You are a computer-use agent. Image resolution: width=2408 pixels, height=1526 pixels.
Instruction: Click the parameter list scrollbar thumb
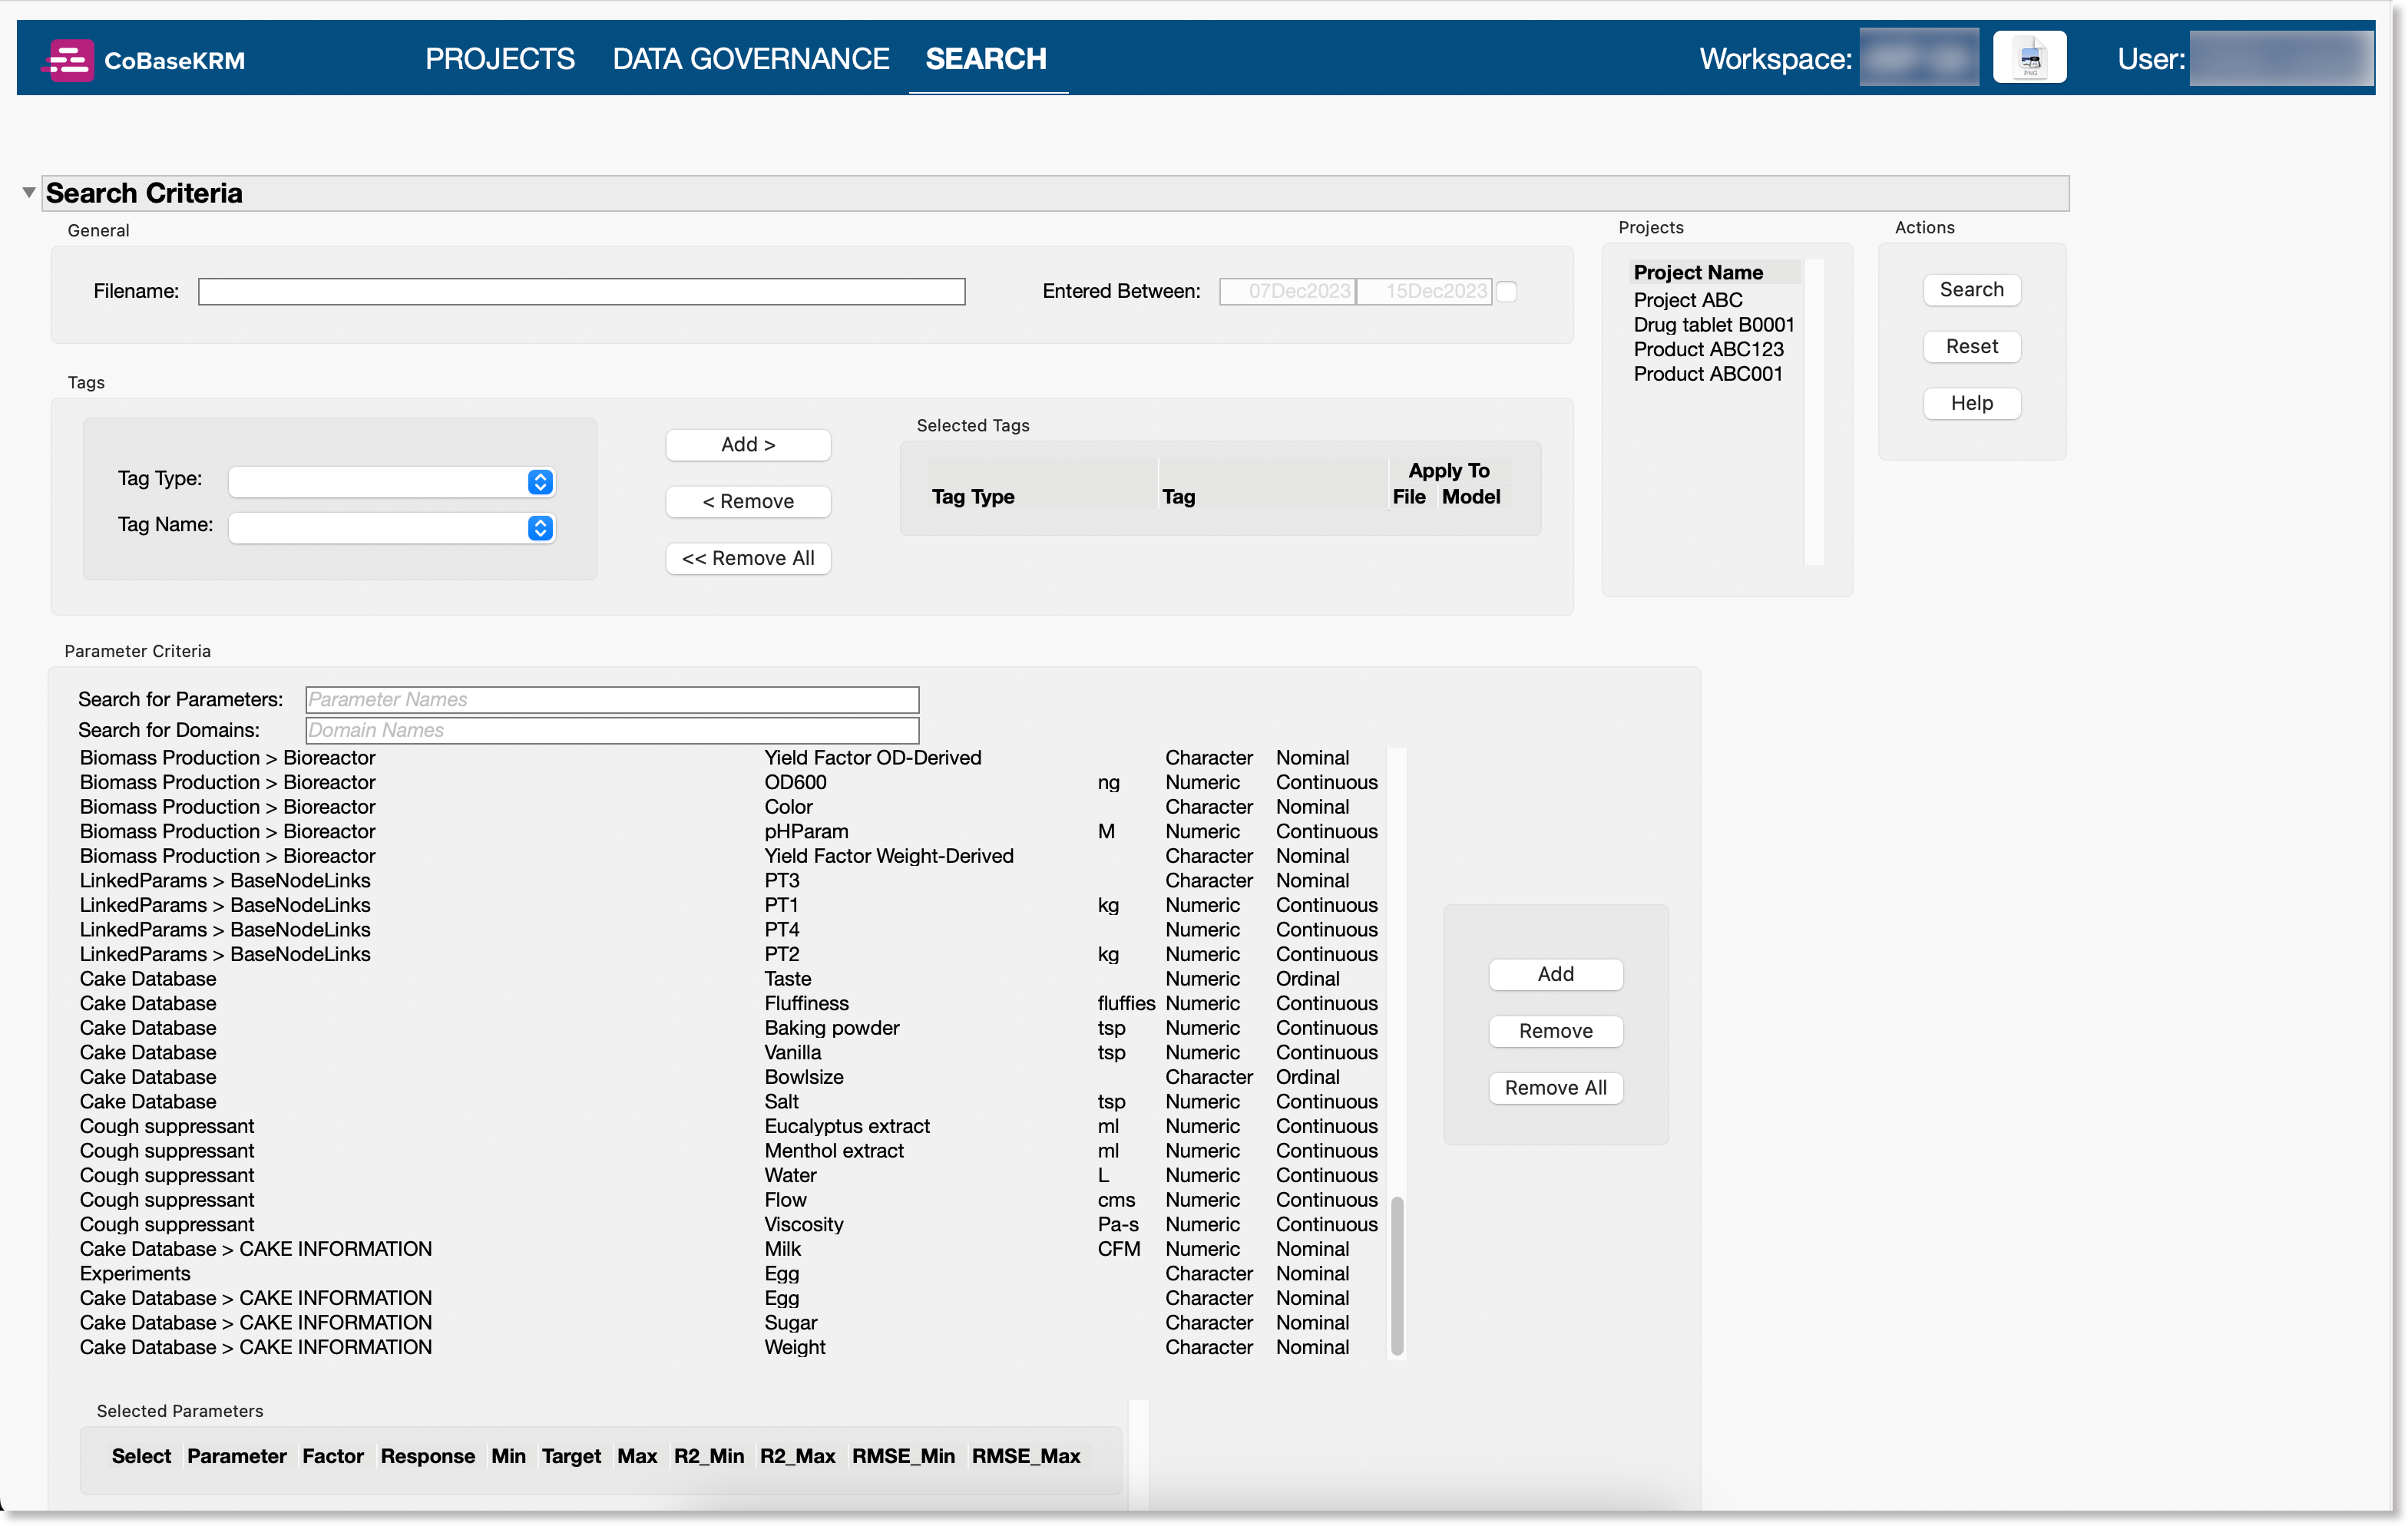tap(1397, 1276)
